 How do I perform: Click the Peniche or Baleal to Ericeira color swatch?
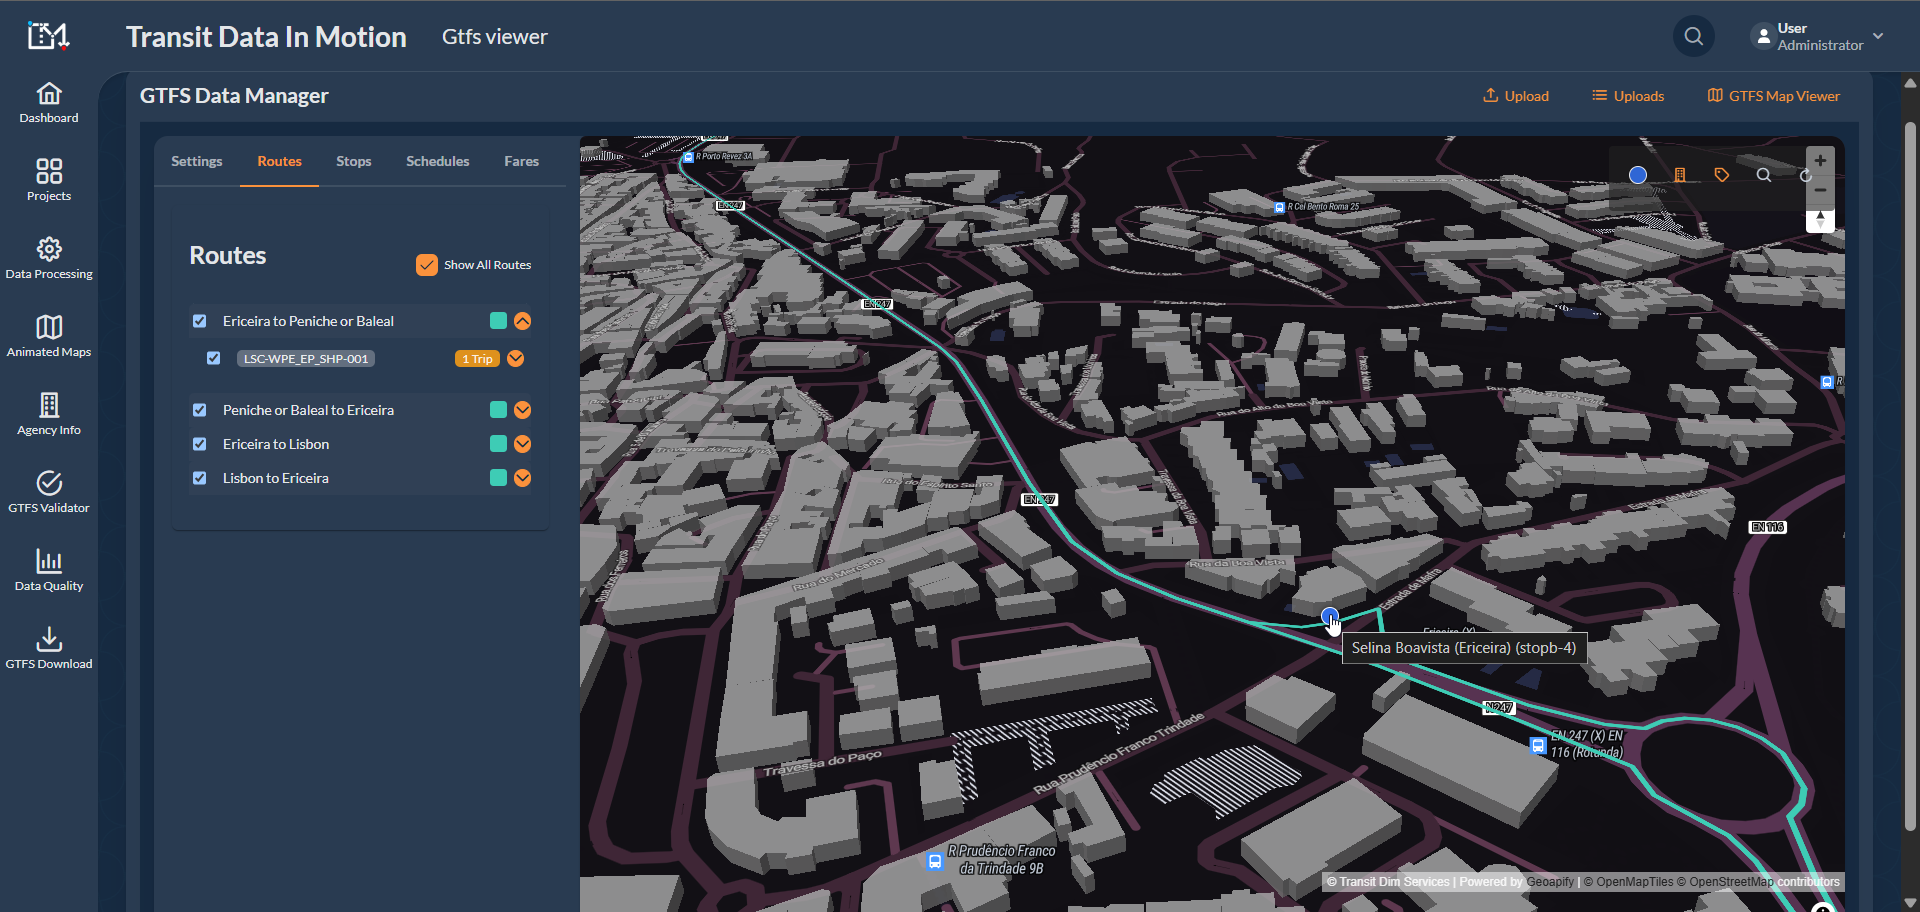[x=498, y=410]
